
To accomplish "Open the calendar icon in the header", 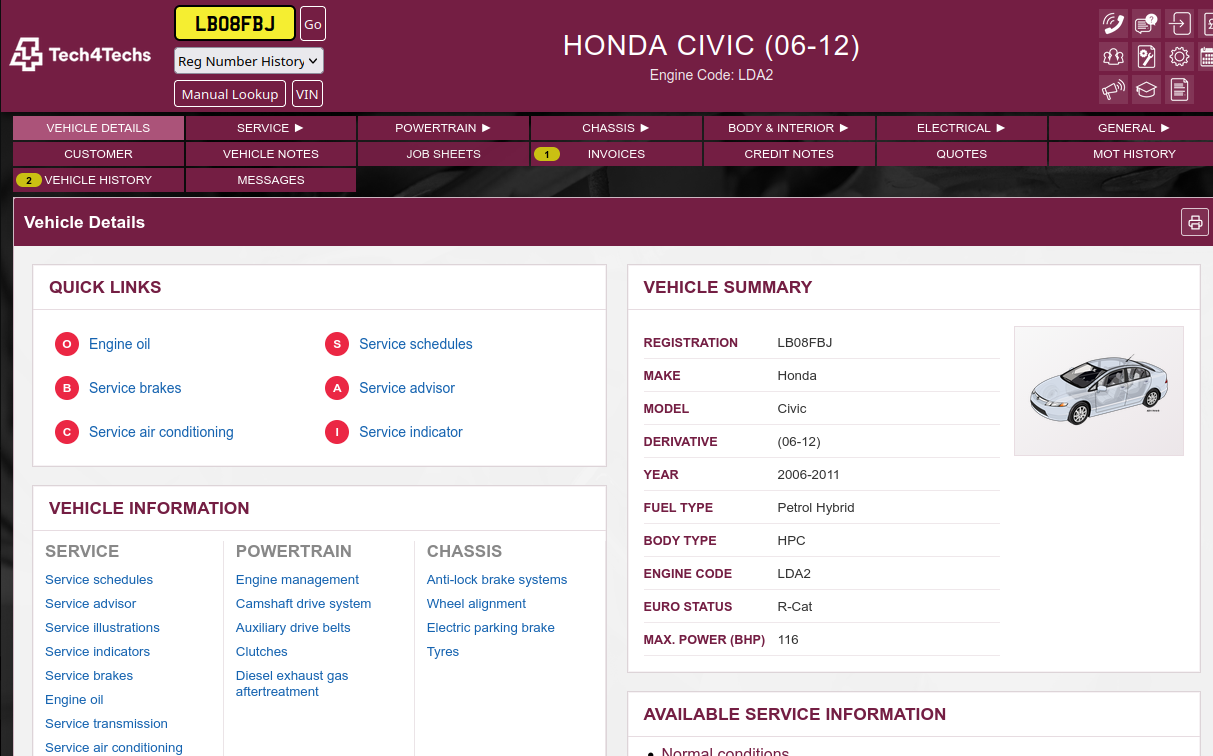I will tap(1207, 56).
